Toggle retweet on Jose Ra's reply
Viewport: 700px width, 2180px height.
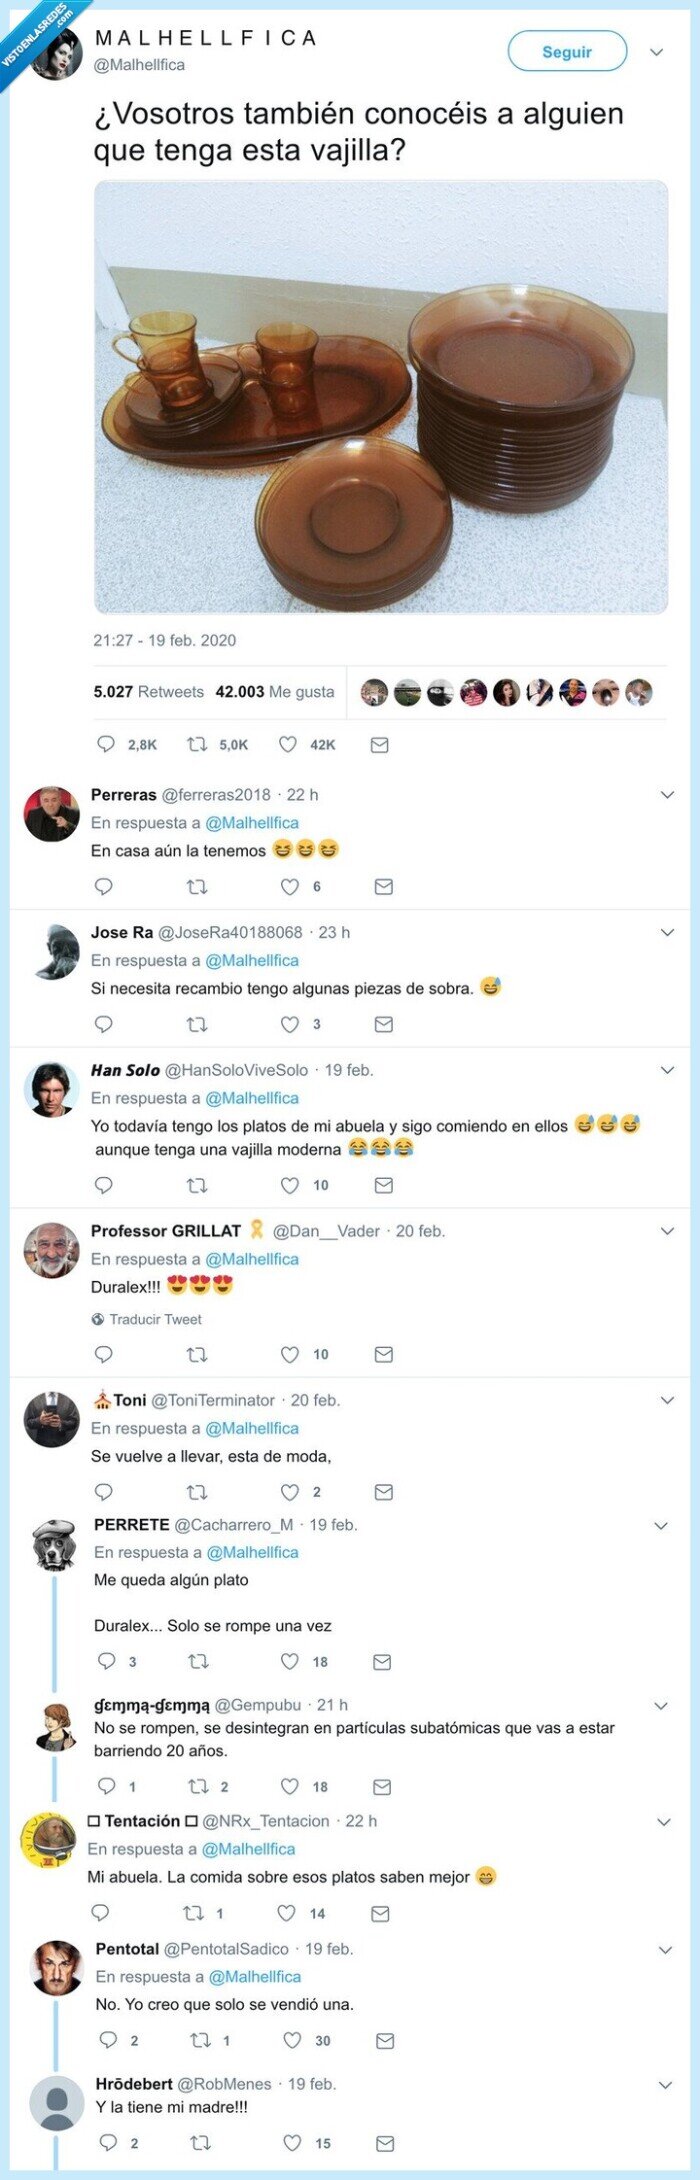point(197,1023)
